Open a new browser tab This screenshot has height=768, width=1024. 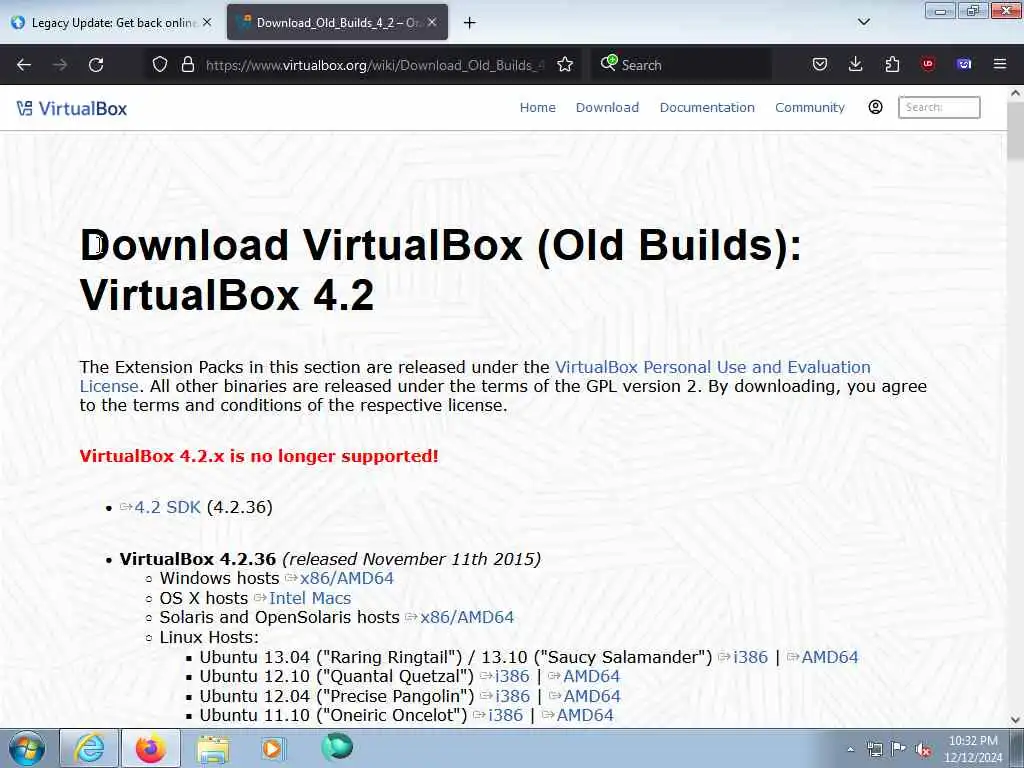[470, 23]
